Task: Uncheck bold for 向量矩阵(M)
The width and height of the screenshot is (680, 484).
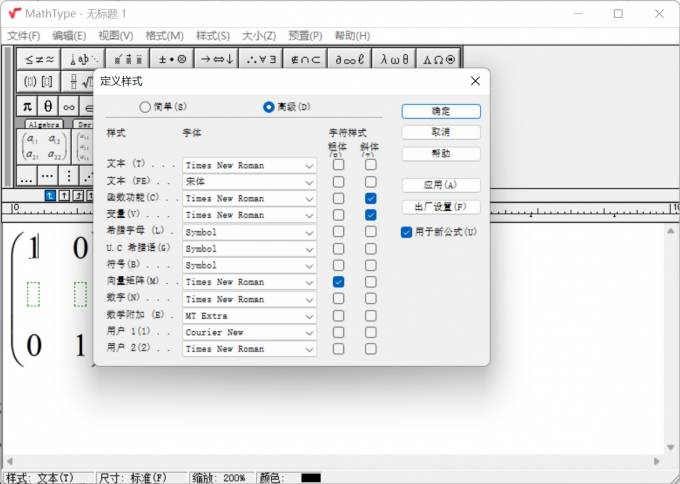Action: point(338,282)
